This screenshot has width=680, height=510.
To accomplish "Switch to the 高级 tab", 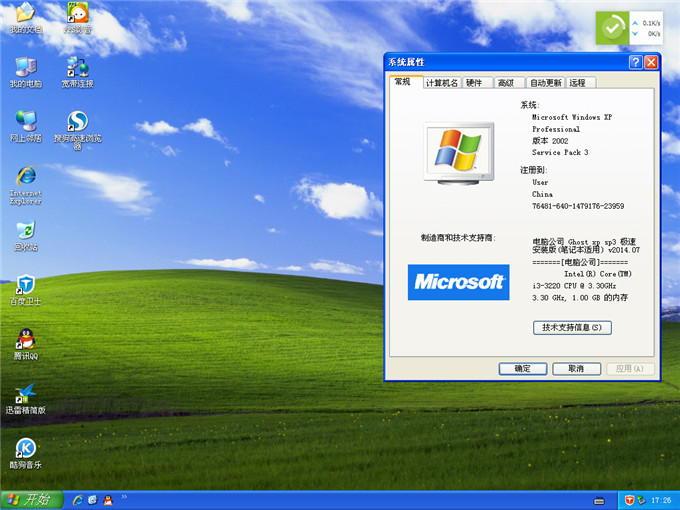I will point(506,83).
